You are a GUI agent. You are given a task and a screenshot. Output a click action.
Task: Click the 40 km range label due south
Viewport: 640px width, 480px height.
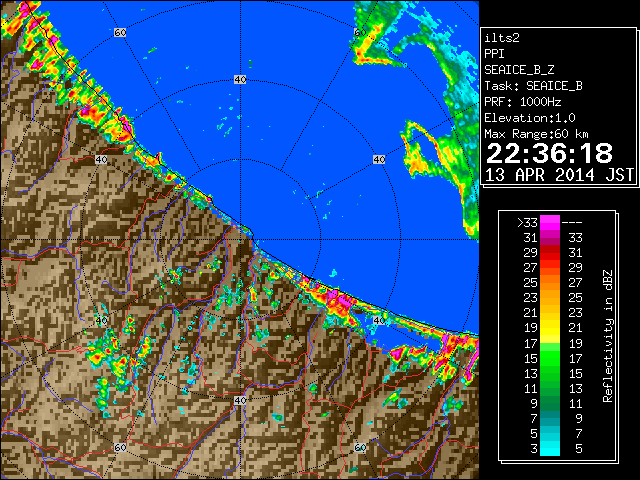(240, 400)
